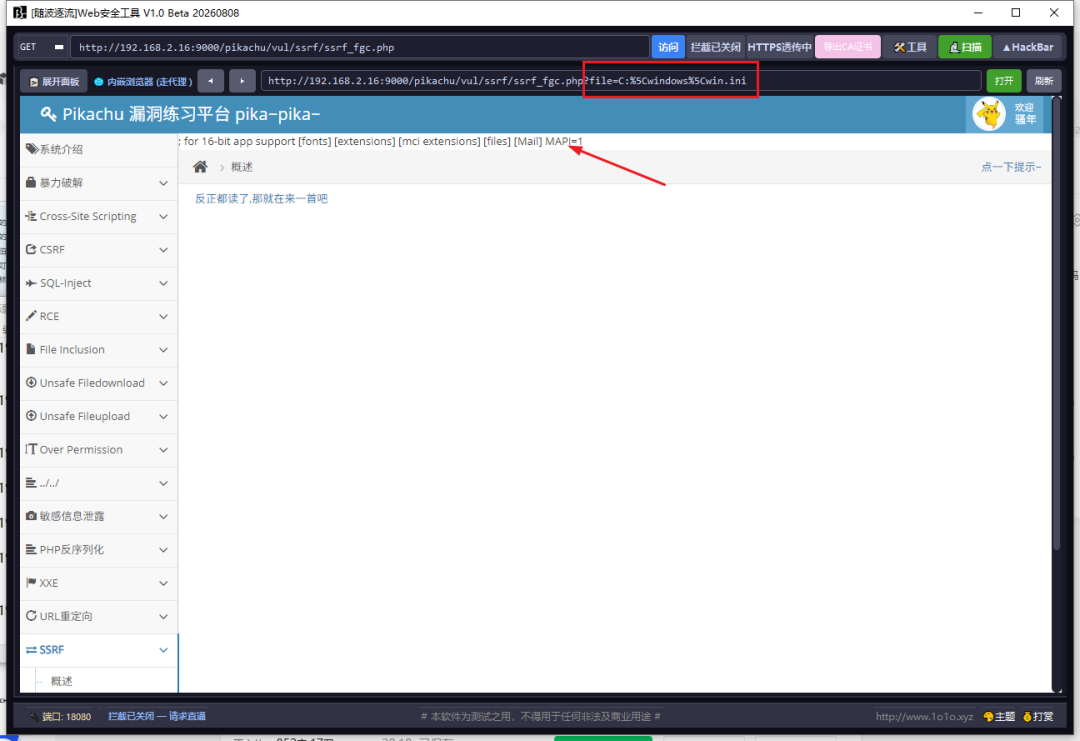This screenshot has height=741, width=1080.
Task: Start a scan with 扫描 button
Action: [x=964, y=47]
